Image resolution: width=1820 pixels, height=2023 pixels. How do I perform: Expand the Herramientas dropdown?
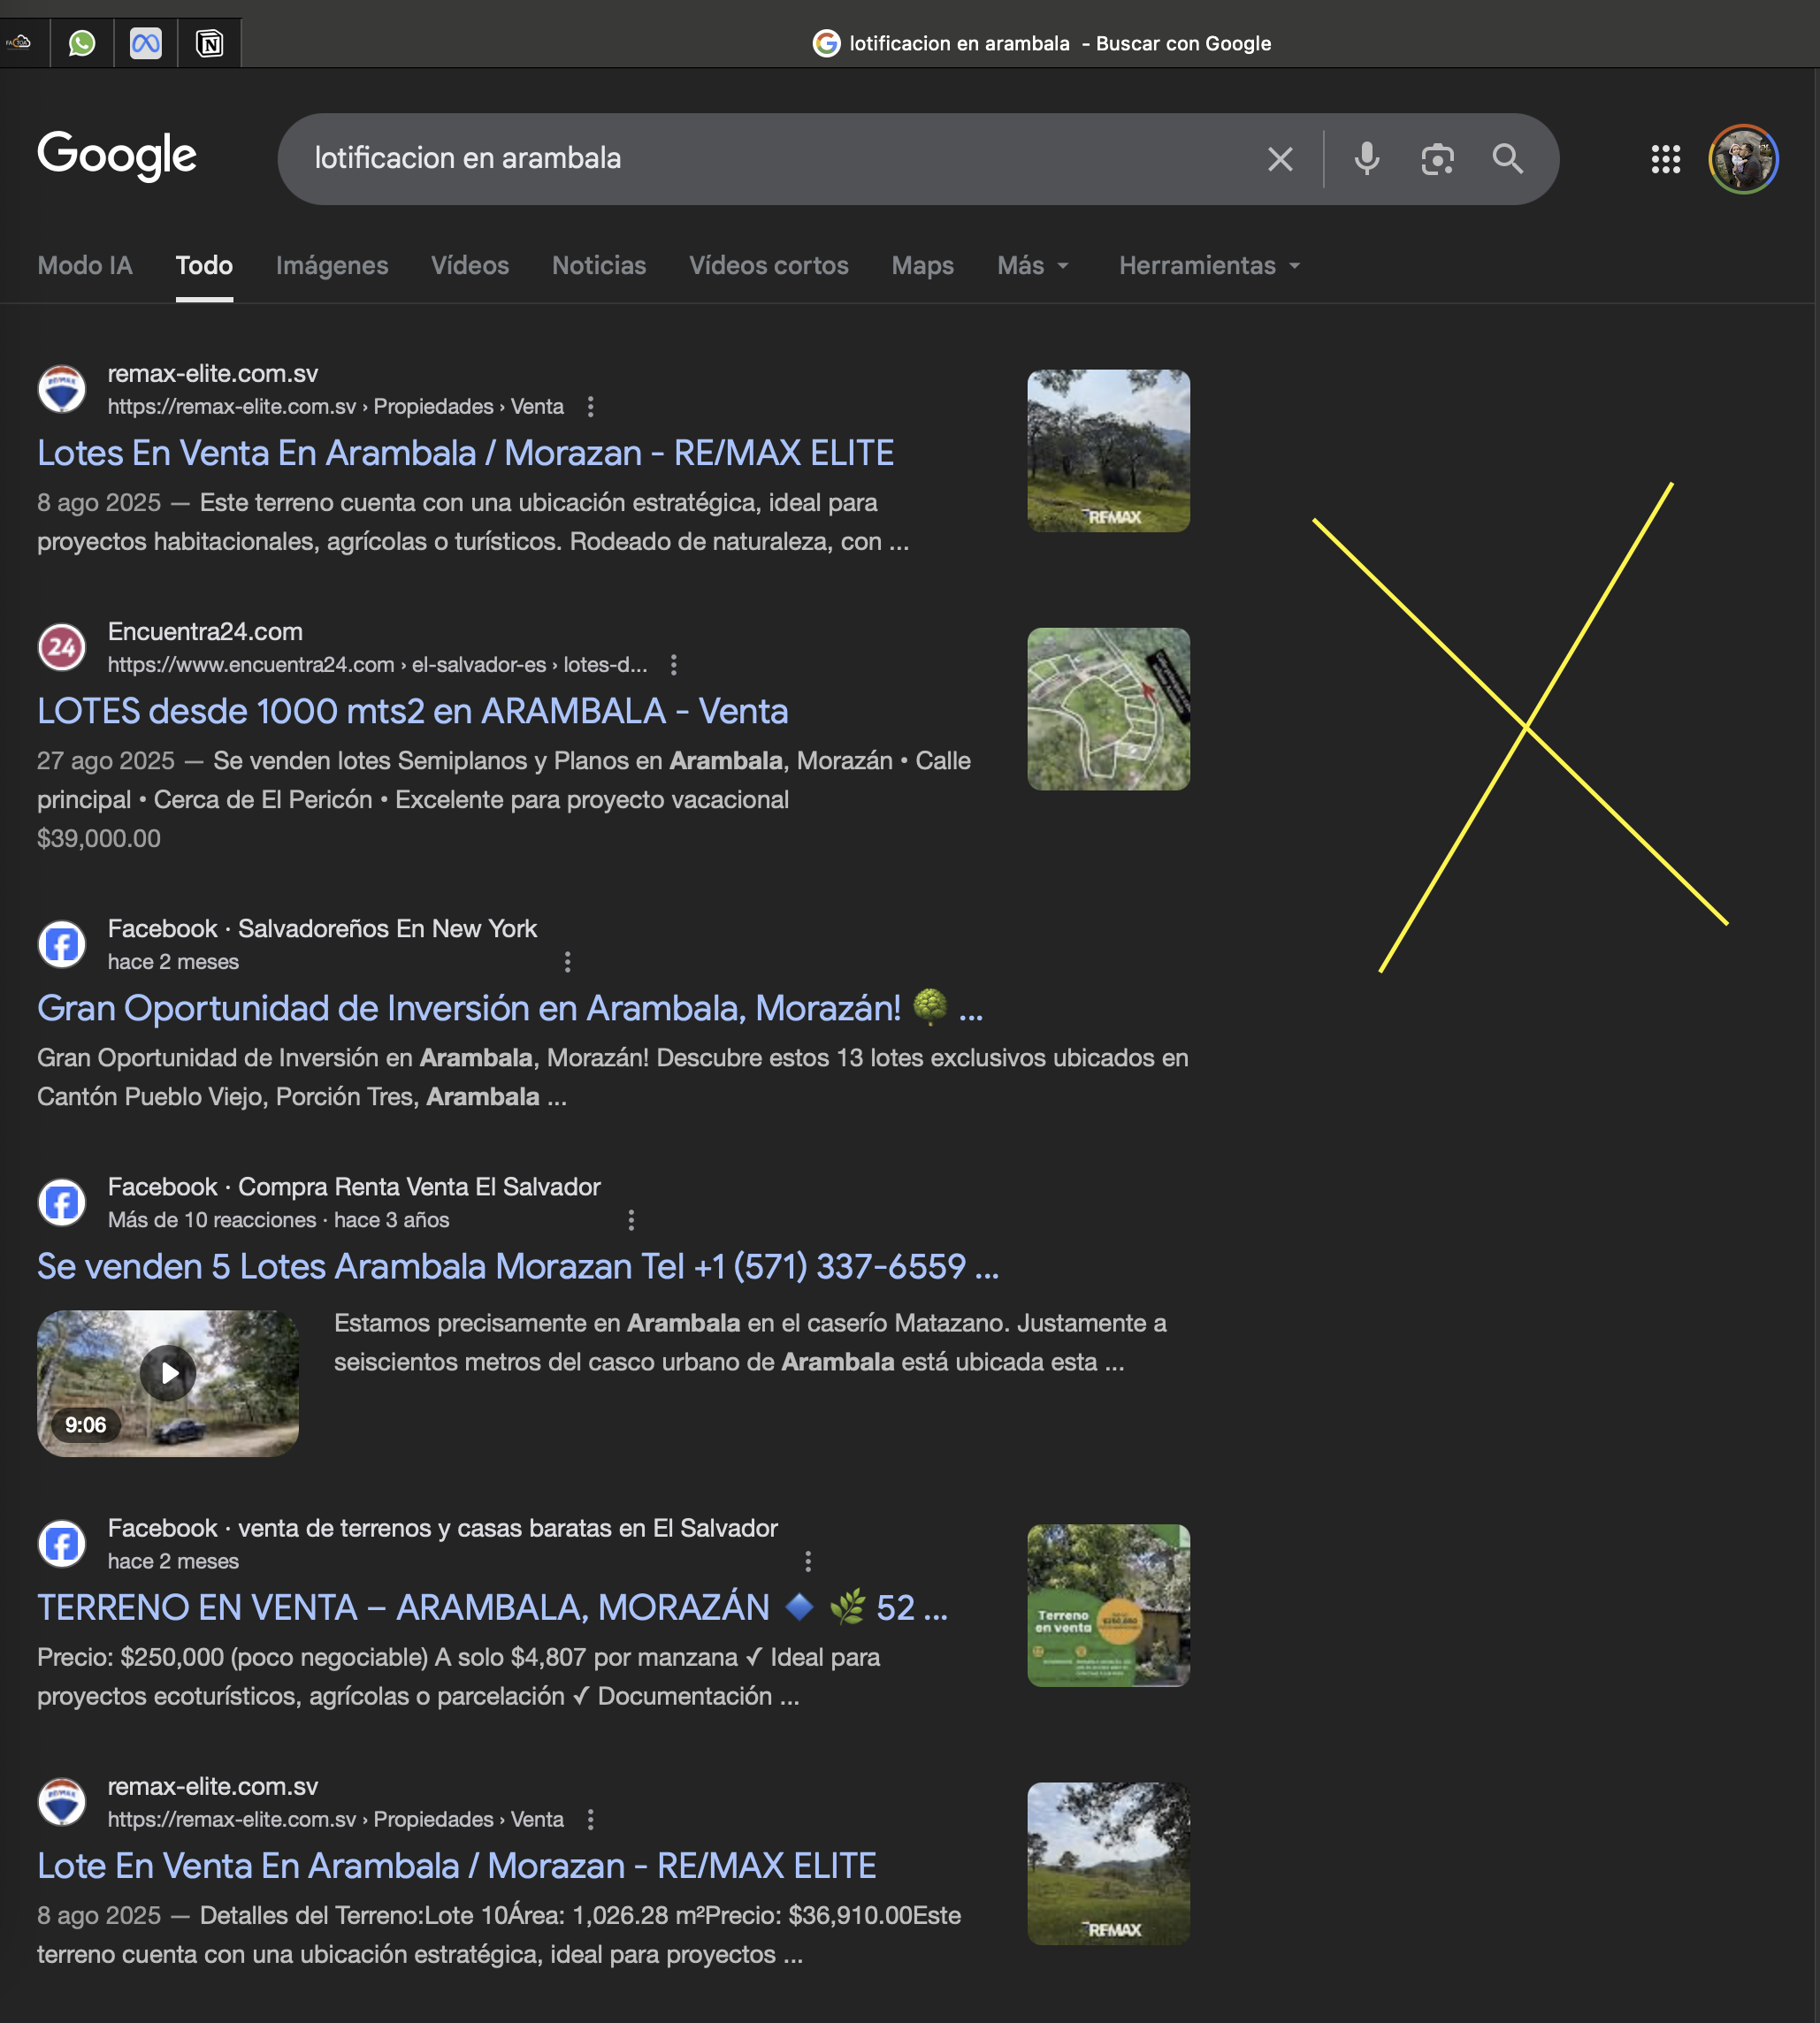[x=1210, y=266]
